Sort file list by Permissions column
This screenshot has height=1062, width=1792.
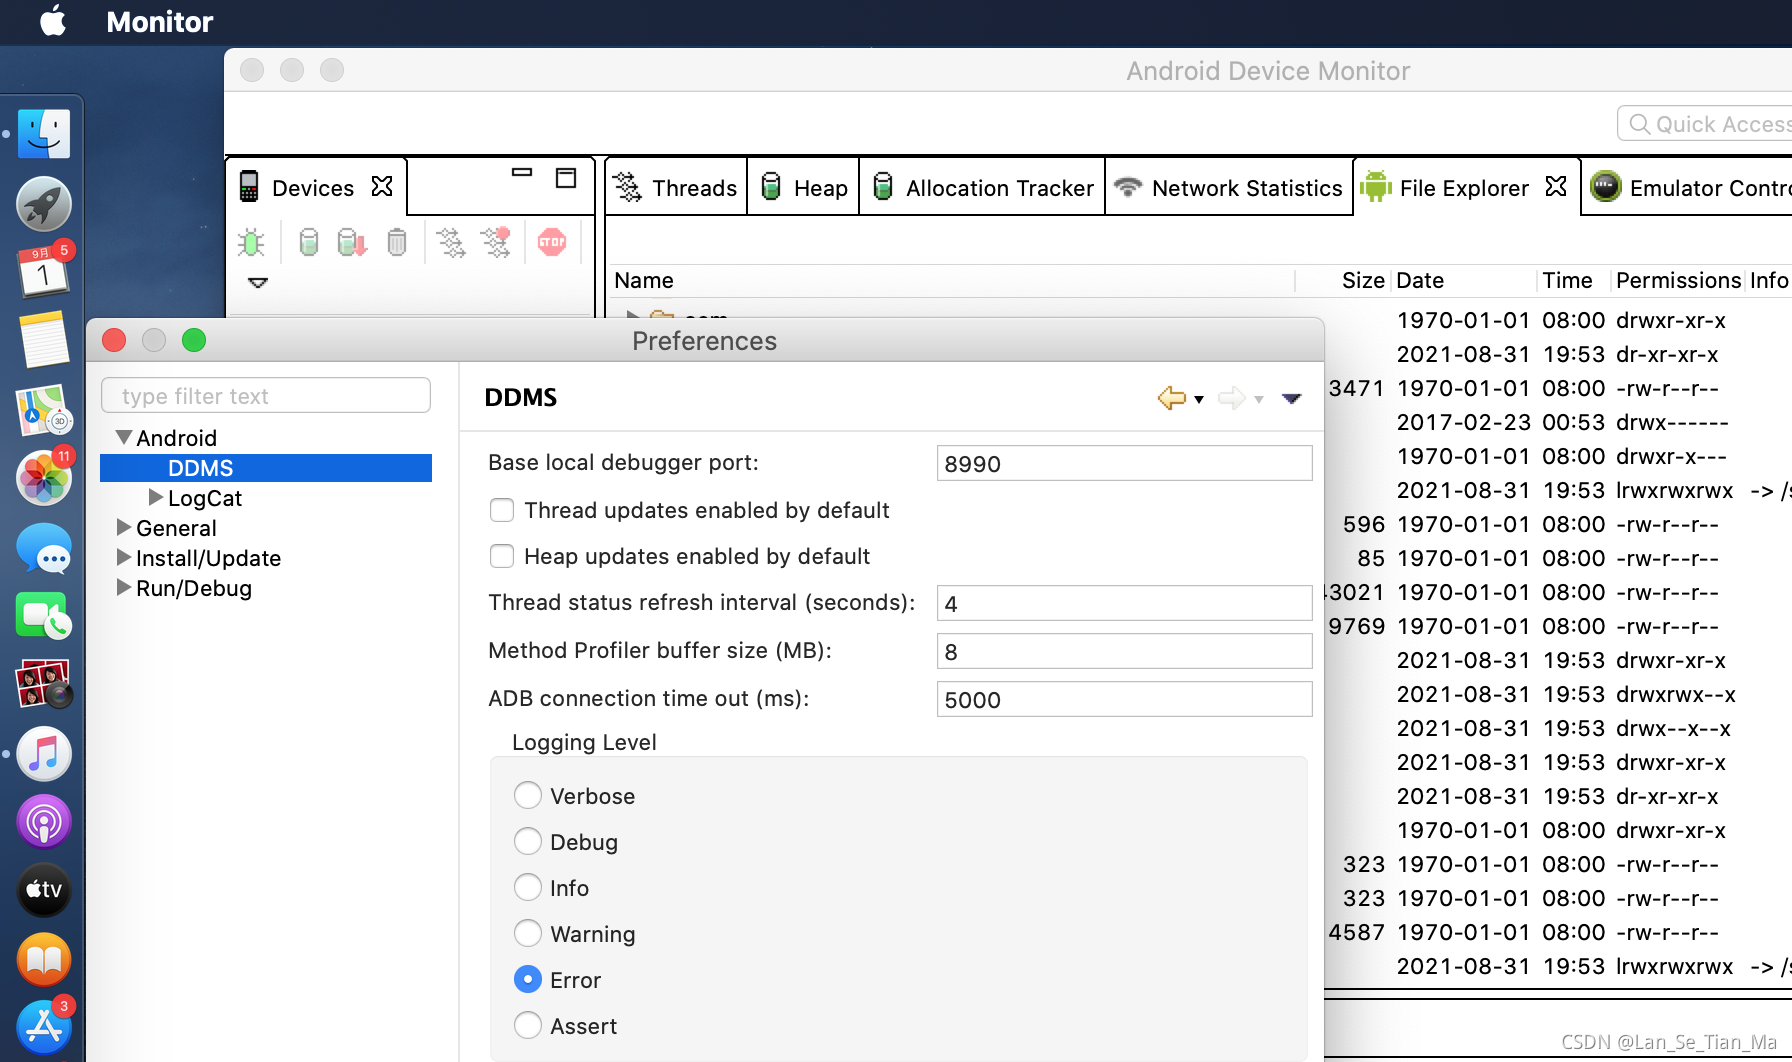click(x=1678, y=280)
